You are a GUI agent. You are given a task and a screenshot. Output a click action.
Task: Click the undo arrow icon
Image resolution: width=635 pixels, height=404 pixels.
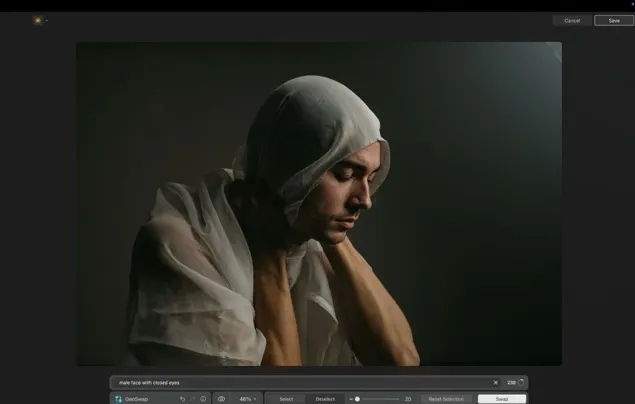point(183,398)
